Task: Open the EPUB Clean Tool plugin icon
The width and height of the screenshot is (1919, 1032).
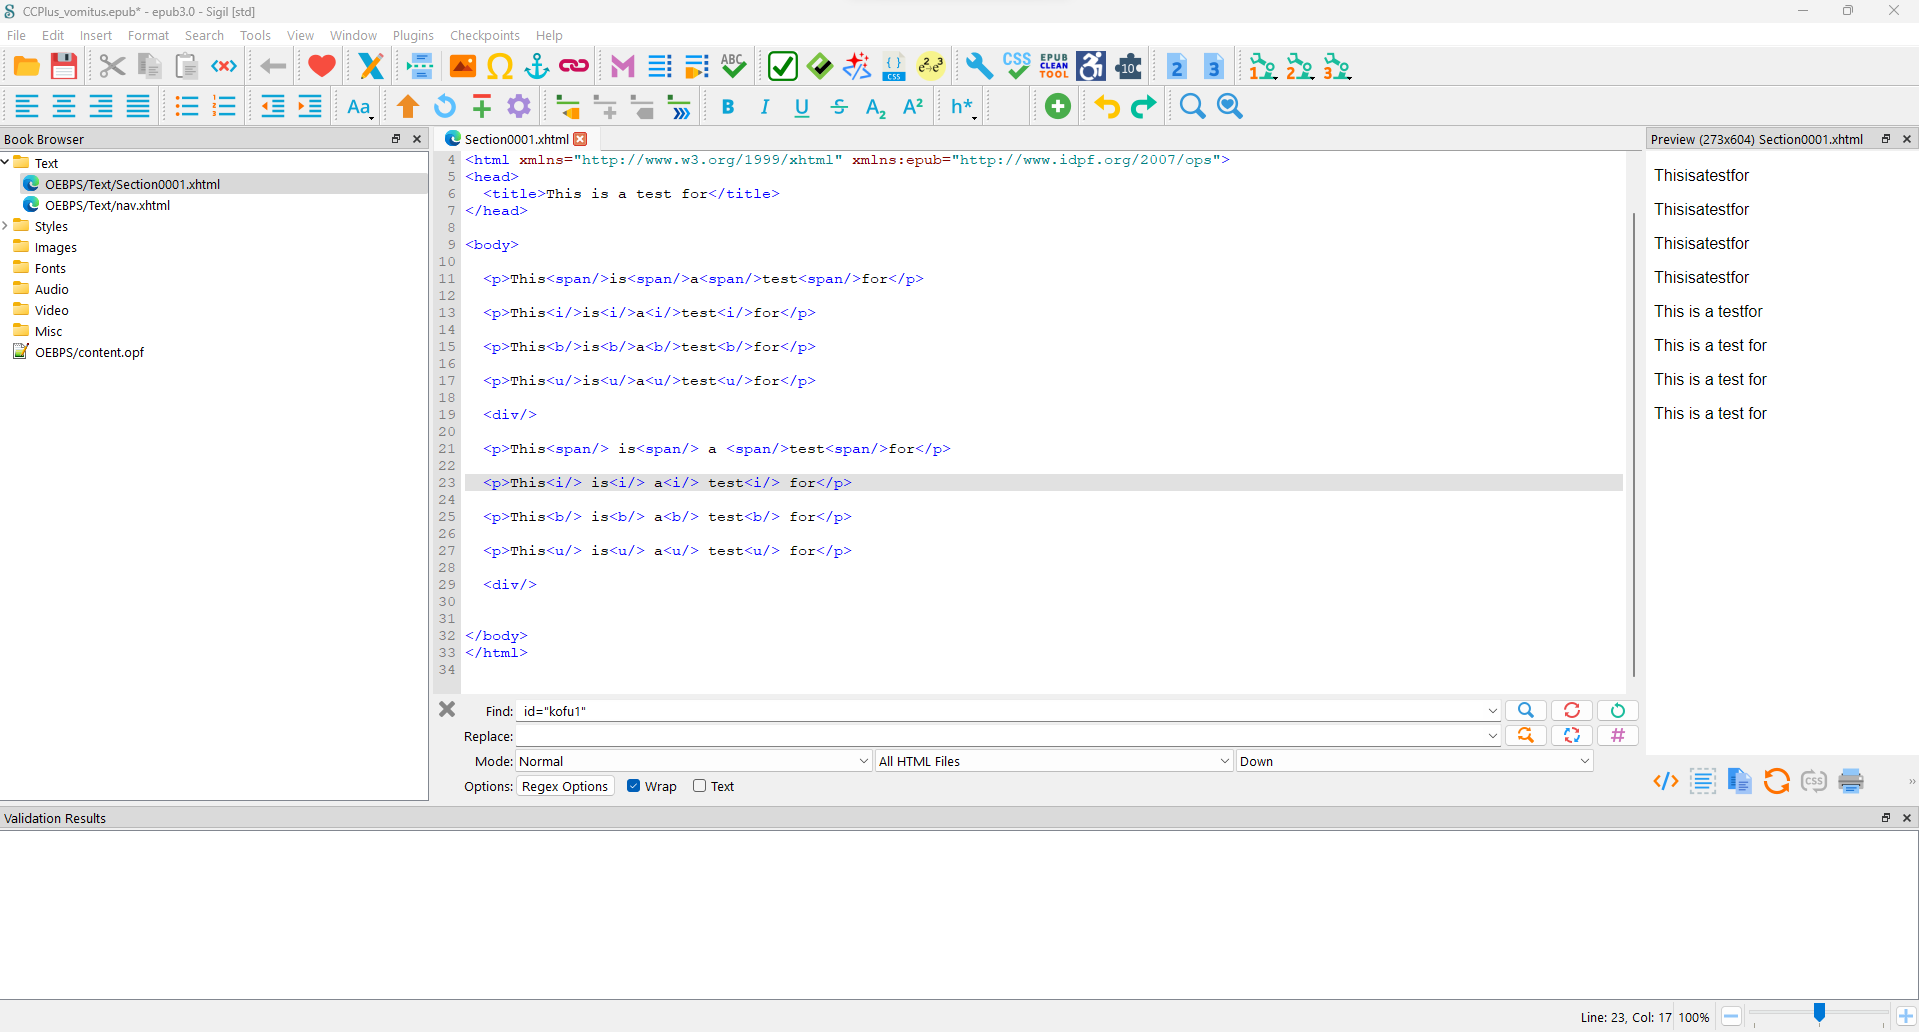Action: point(1054,67)
